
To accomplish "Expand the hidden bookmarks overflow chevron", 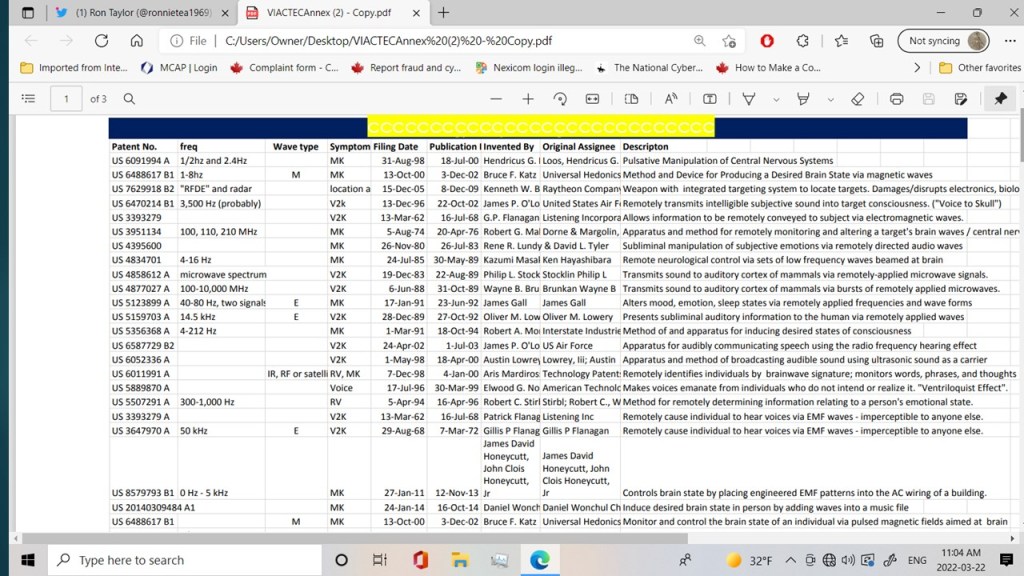I will point(917,68).
